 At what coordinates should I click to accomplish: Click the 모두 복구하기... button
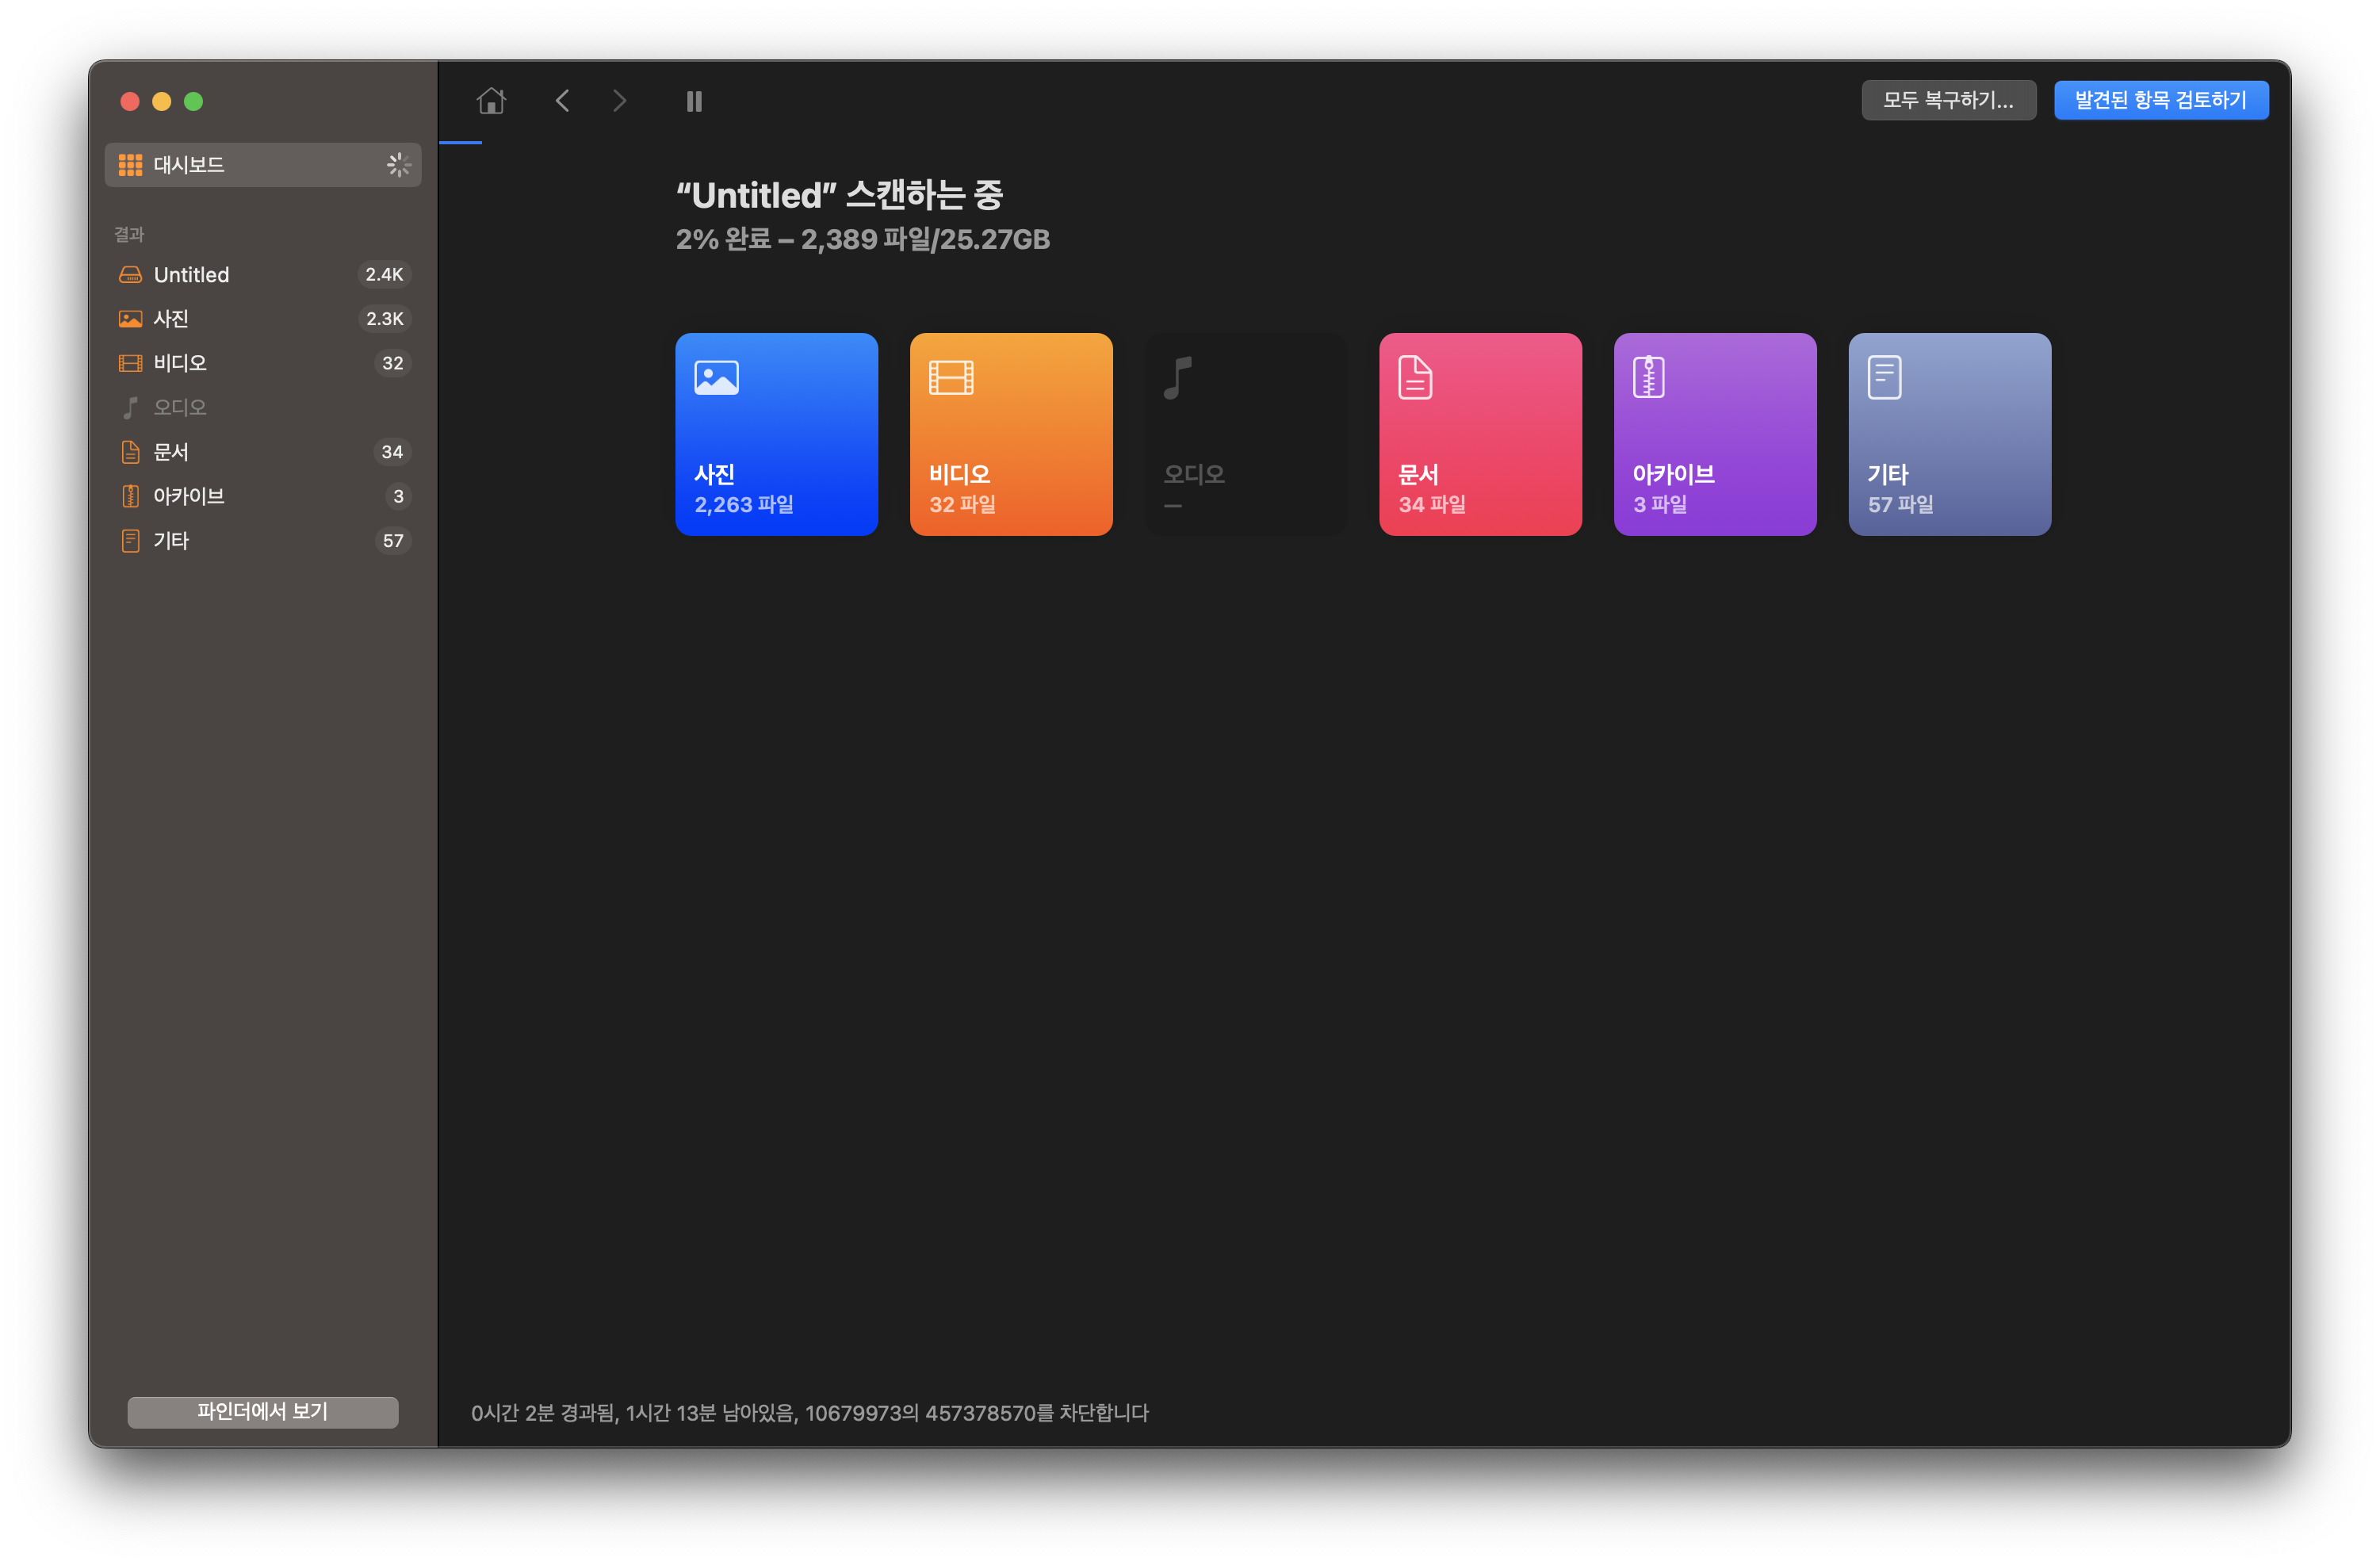[x=1947, y=100]
